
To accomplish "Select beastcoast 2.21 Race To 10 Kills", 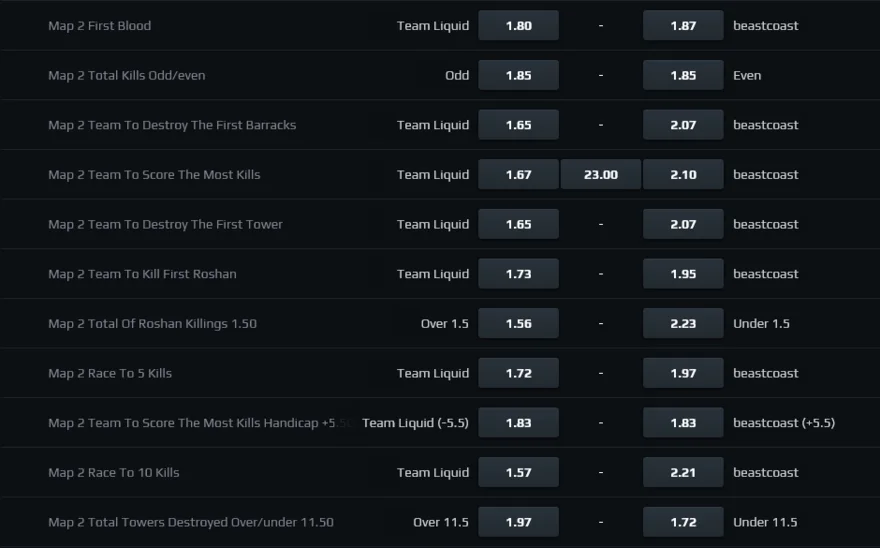I will click(683, 473).
